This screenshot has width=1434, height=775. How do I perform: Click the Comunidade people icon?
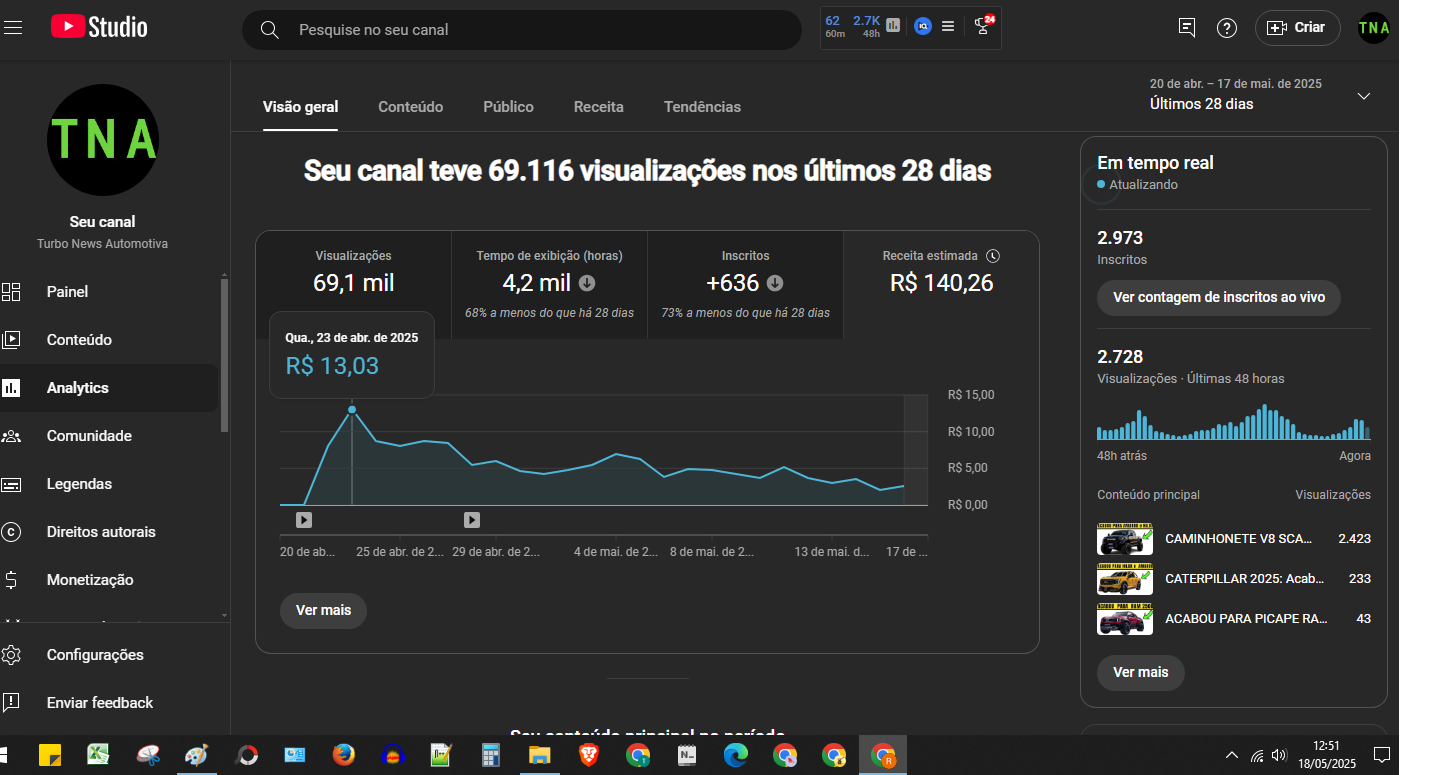pyautogui.click(x=11, y=436)
